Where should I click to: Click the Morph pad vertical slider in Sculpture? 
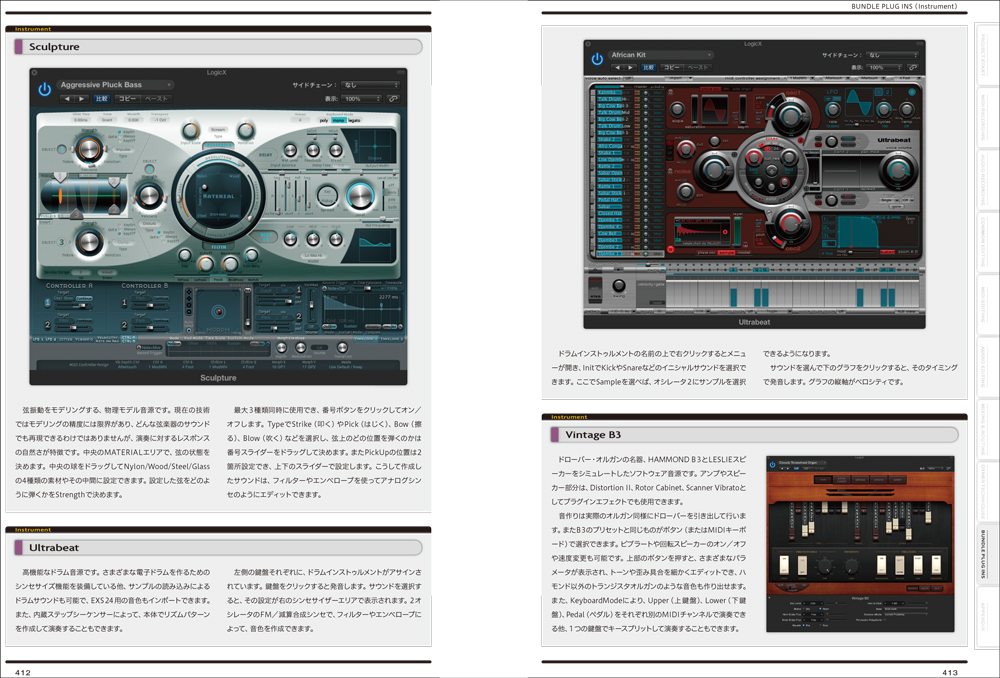point(248,309)
